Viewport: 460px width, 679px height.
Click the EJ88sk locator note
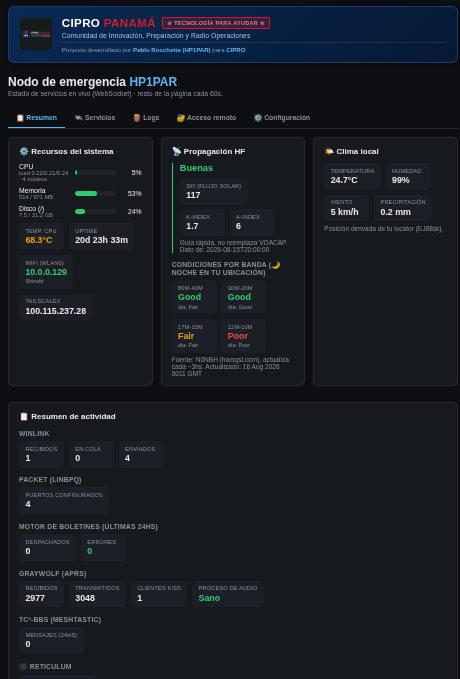[384, 229]
